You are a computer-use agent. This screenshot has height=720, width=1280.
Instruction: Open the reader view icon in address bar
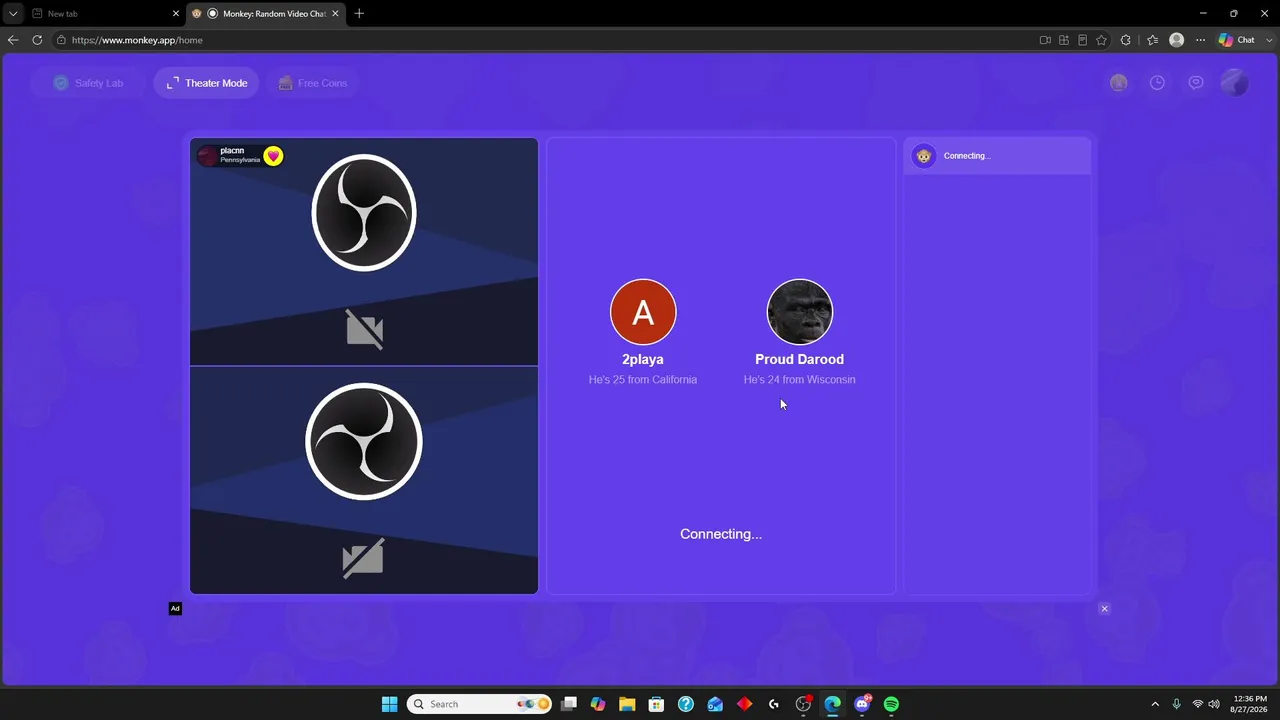pos(1082,40)
